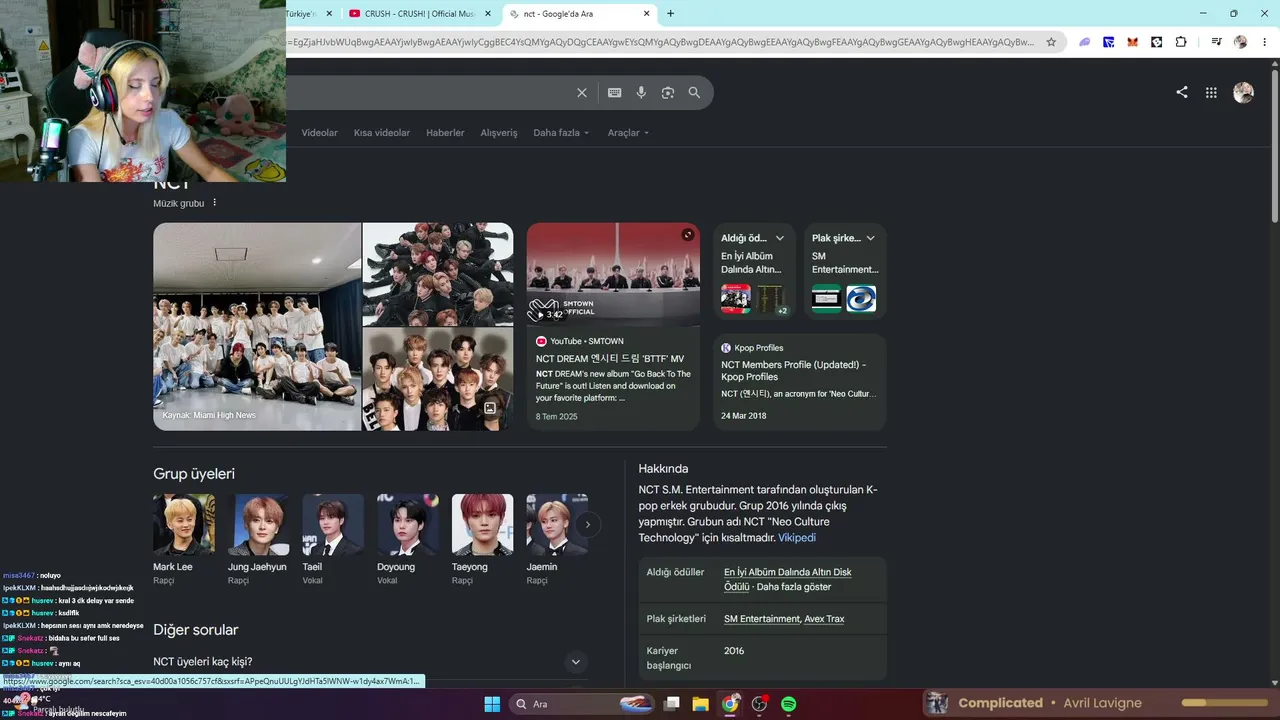Switch to the NCT Google search tab
Image resolution: width=1280 pixels, height=720 pixels.
[x=580, y=14]
